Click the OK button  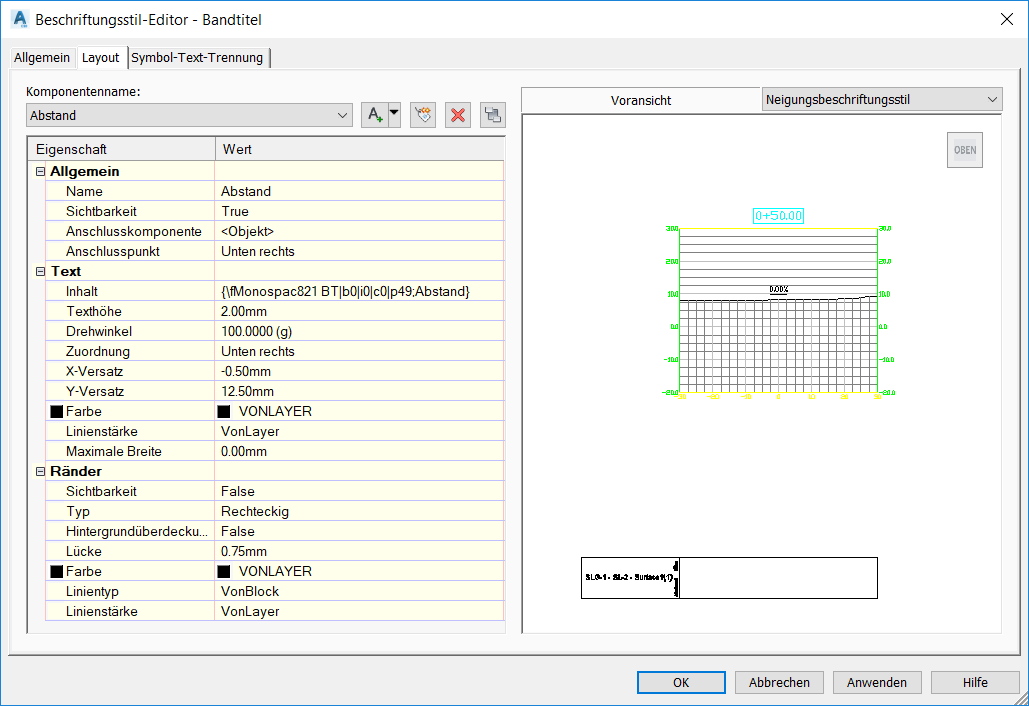click(680, 682)
